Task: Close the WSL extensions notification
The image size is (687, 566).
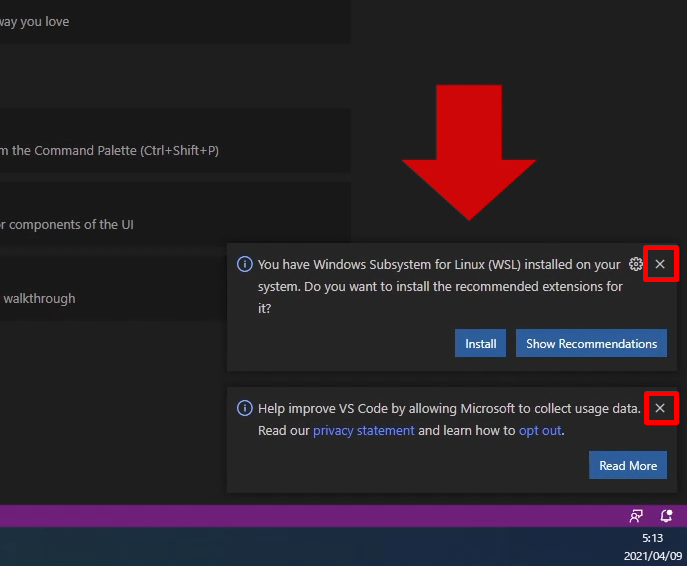Action: [x=660, y=264]
